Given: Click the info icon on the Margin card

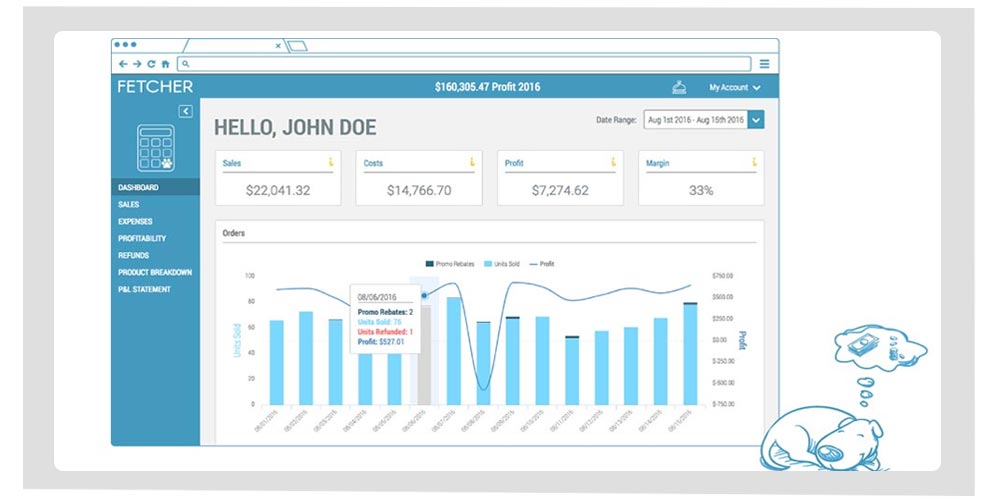Looking at the screenshot, I should pyautogui.click(x=753, y=162).
